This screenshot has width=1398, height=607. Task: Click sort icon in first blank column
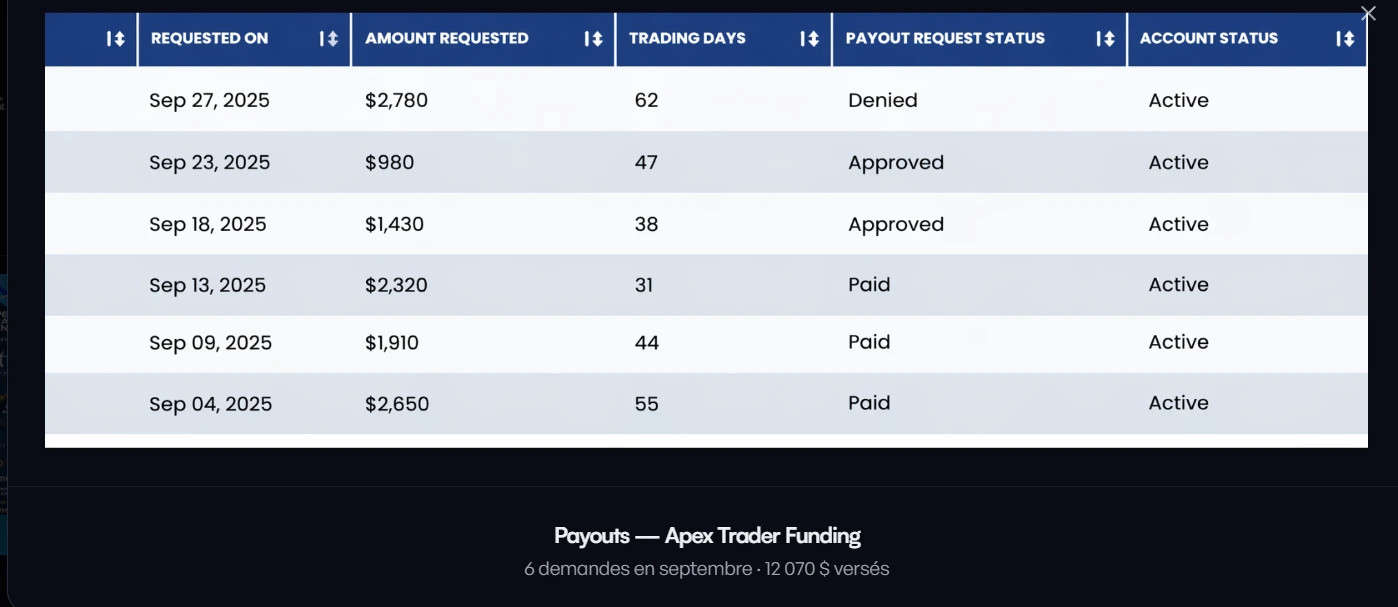coord(116,39)
